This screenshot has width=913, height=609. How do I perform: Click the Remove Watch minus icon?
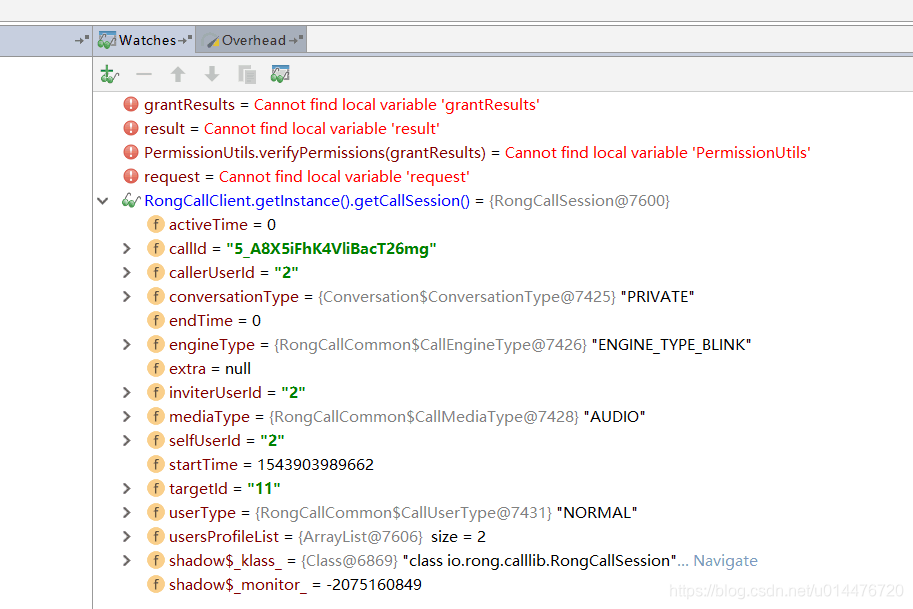click(x=144, y=75)
